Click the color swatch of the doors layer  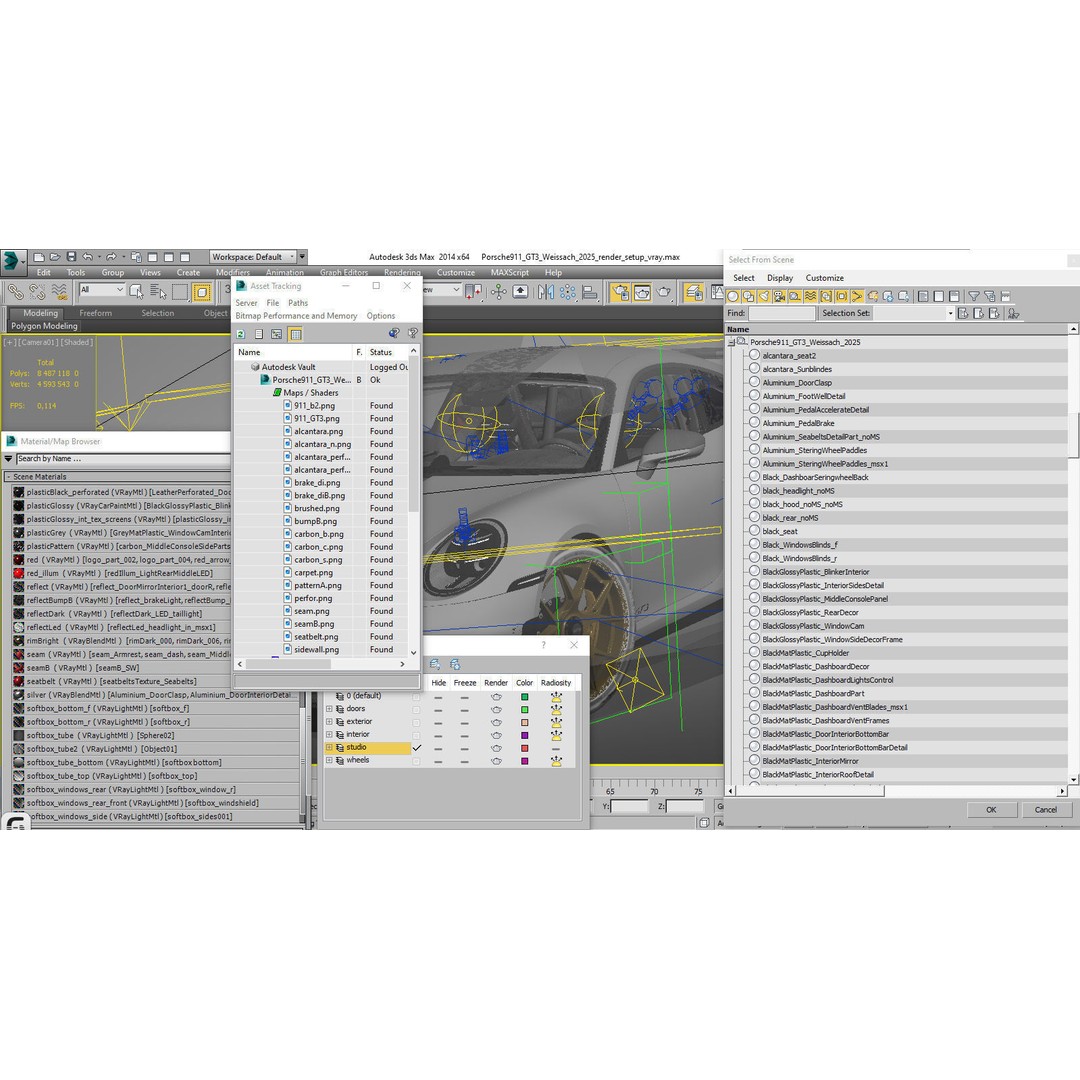pos(524,709)
